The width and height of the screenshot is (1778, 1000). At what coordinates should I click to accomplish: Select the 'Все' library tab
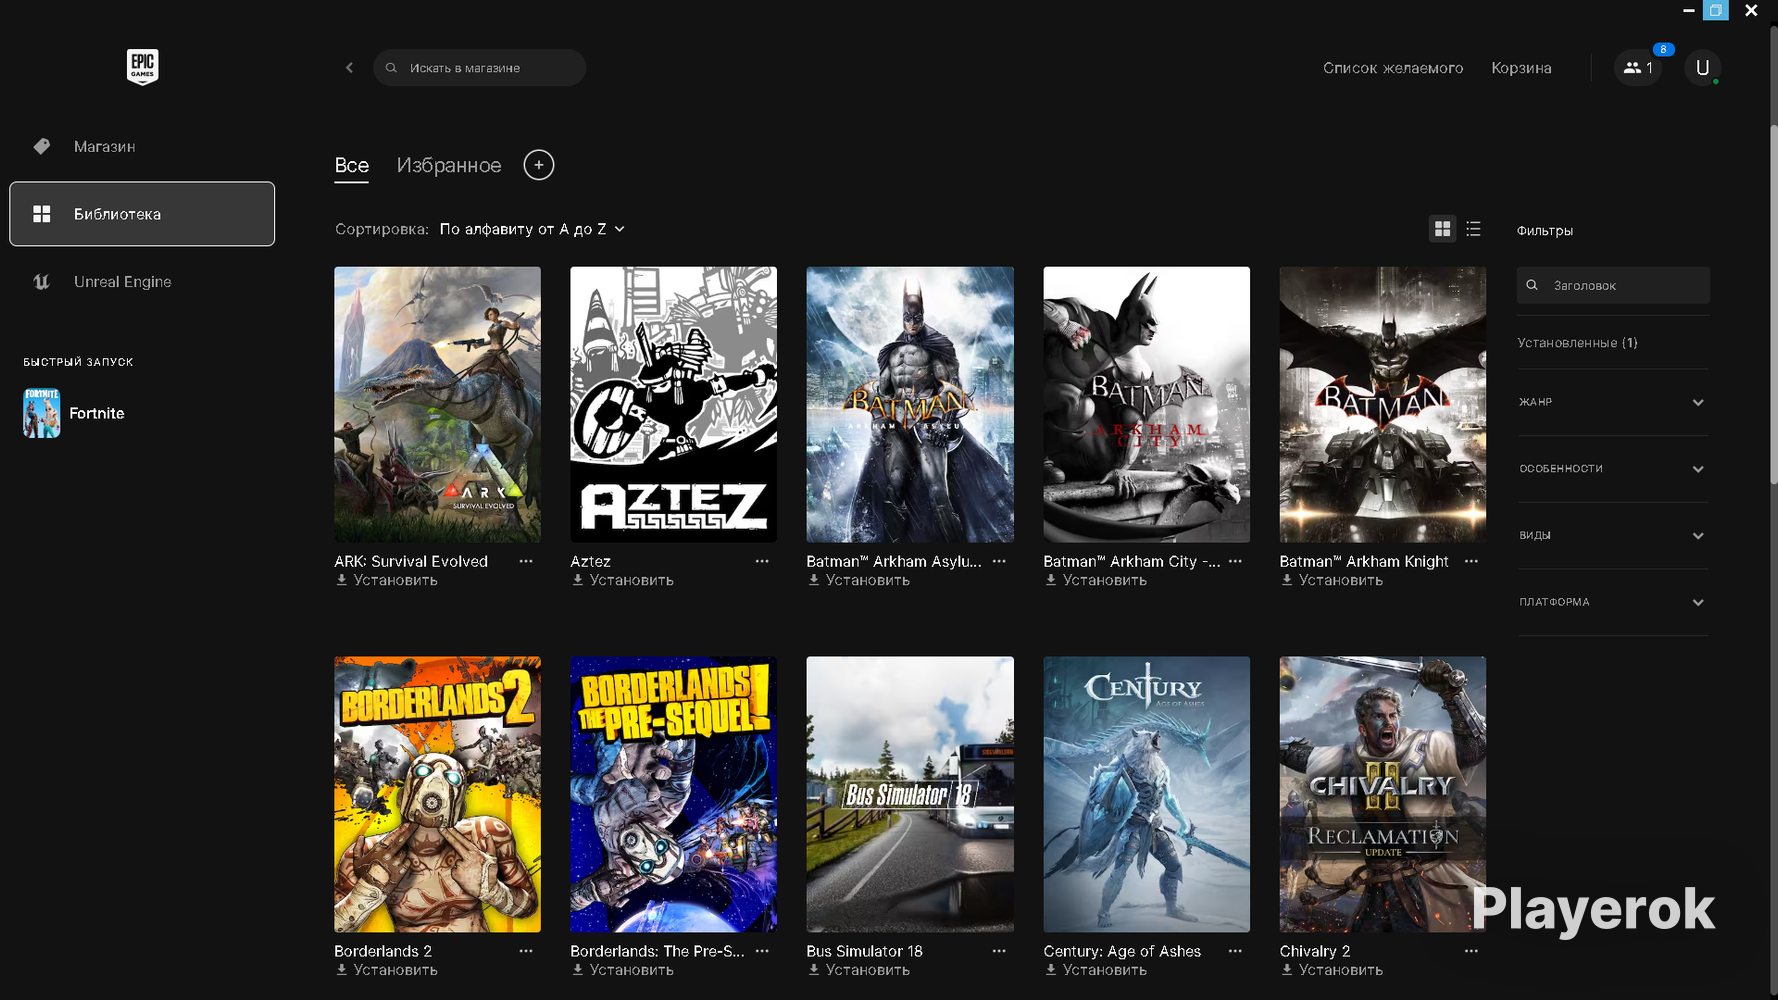click(x=352, y=166)
